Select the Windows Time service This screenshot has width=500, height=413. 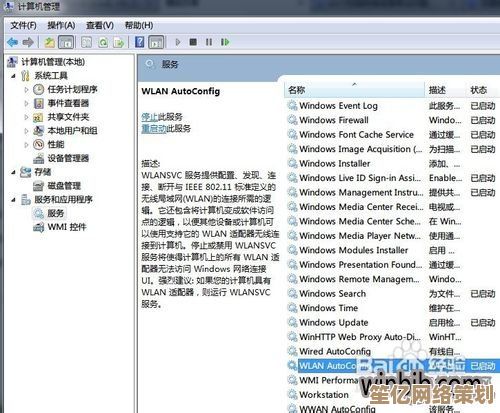(393, 308)
